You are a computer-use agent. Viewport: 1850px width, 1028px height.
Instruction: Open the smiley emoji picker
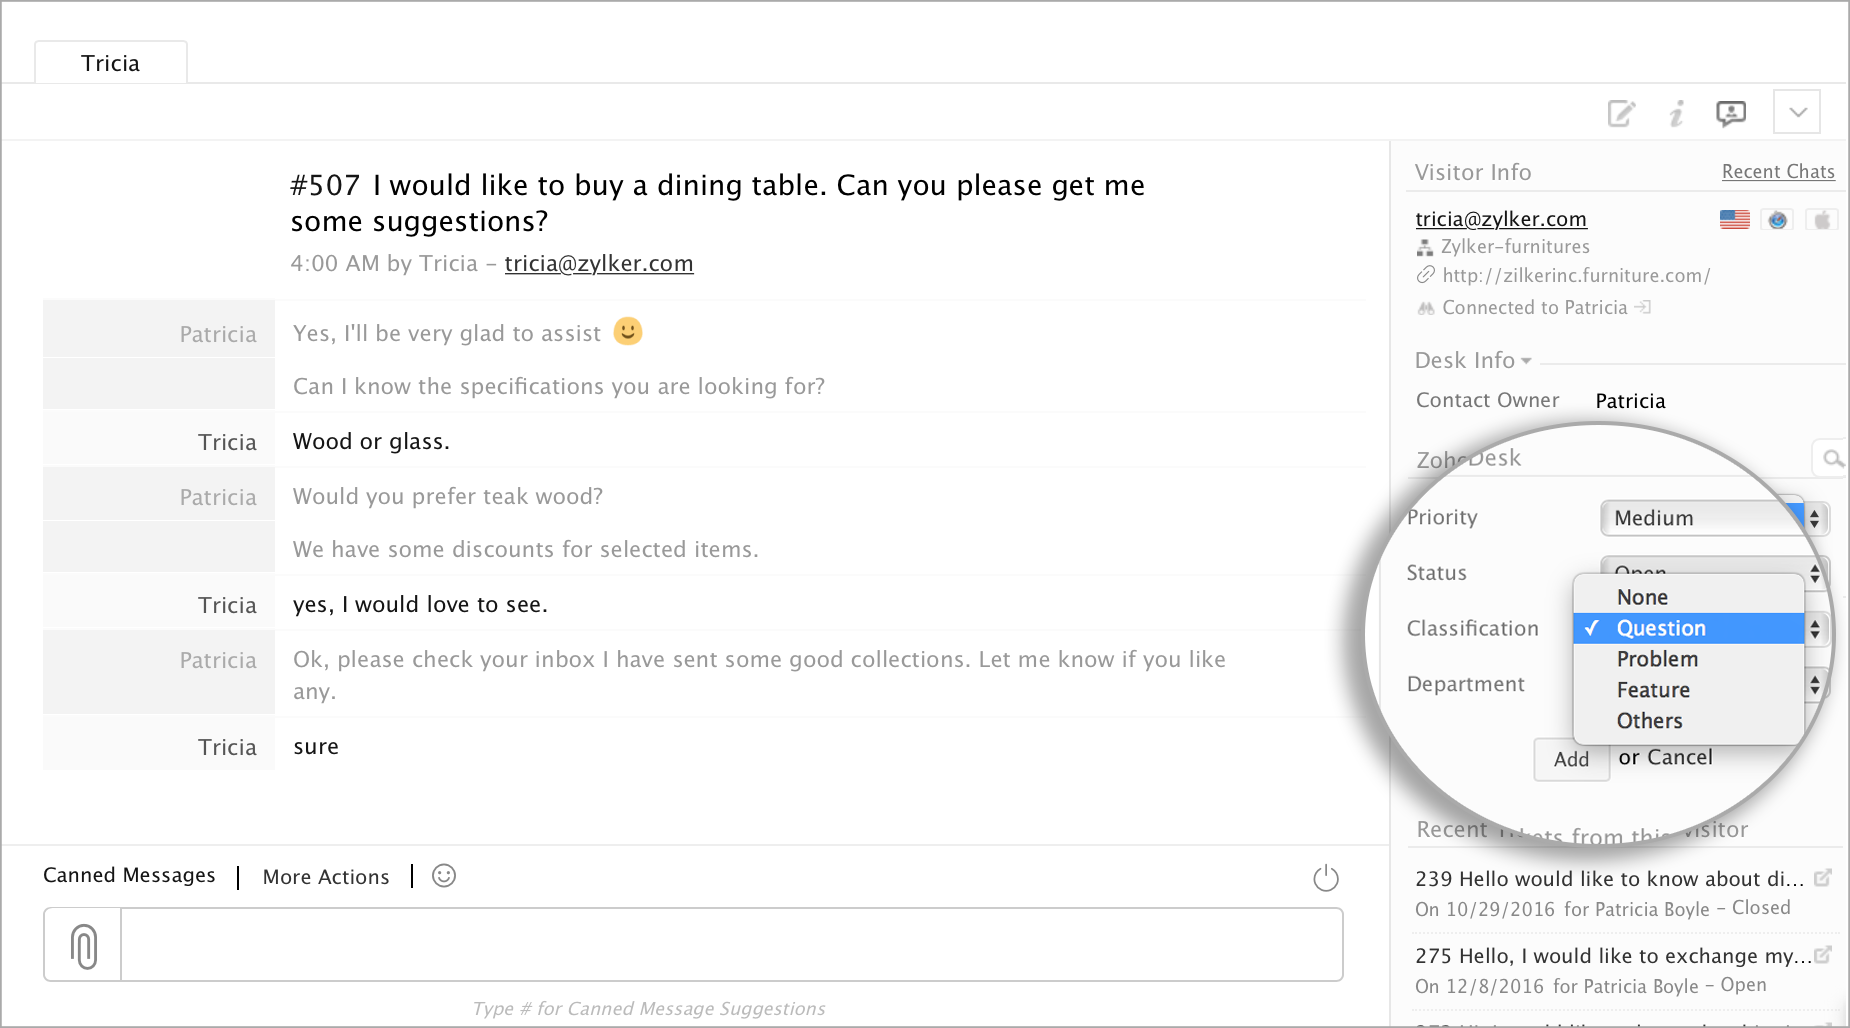tap(444, 876)
